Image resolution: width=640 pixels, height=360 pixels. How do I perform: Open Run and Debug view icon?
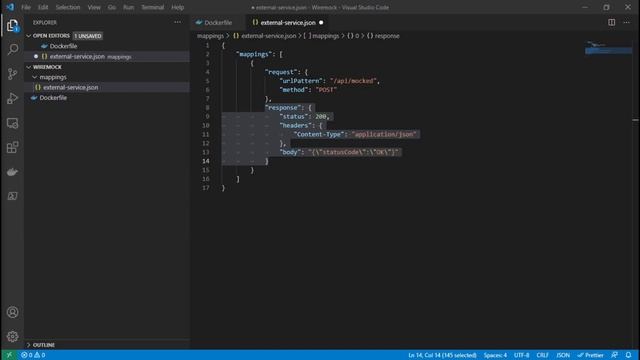coord(13,98)
